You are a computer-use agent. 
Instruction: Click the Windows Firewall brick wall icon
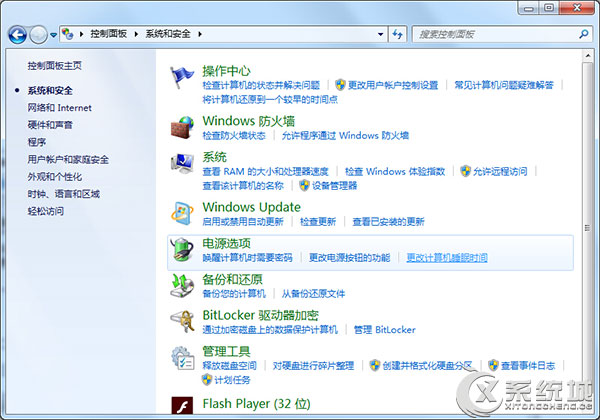182,127
